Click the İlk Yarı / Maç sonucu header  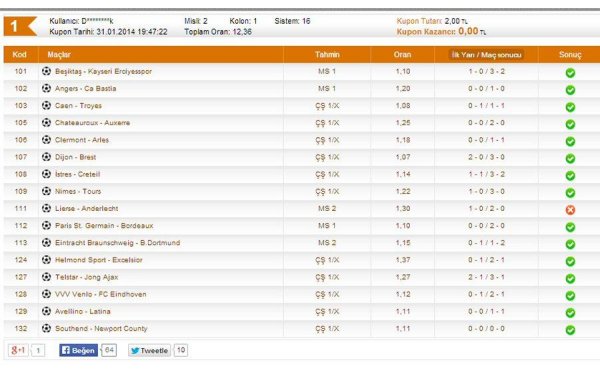coord(486,55)
